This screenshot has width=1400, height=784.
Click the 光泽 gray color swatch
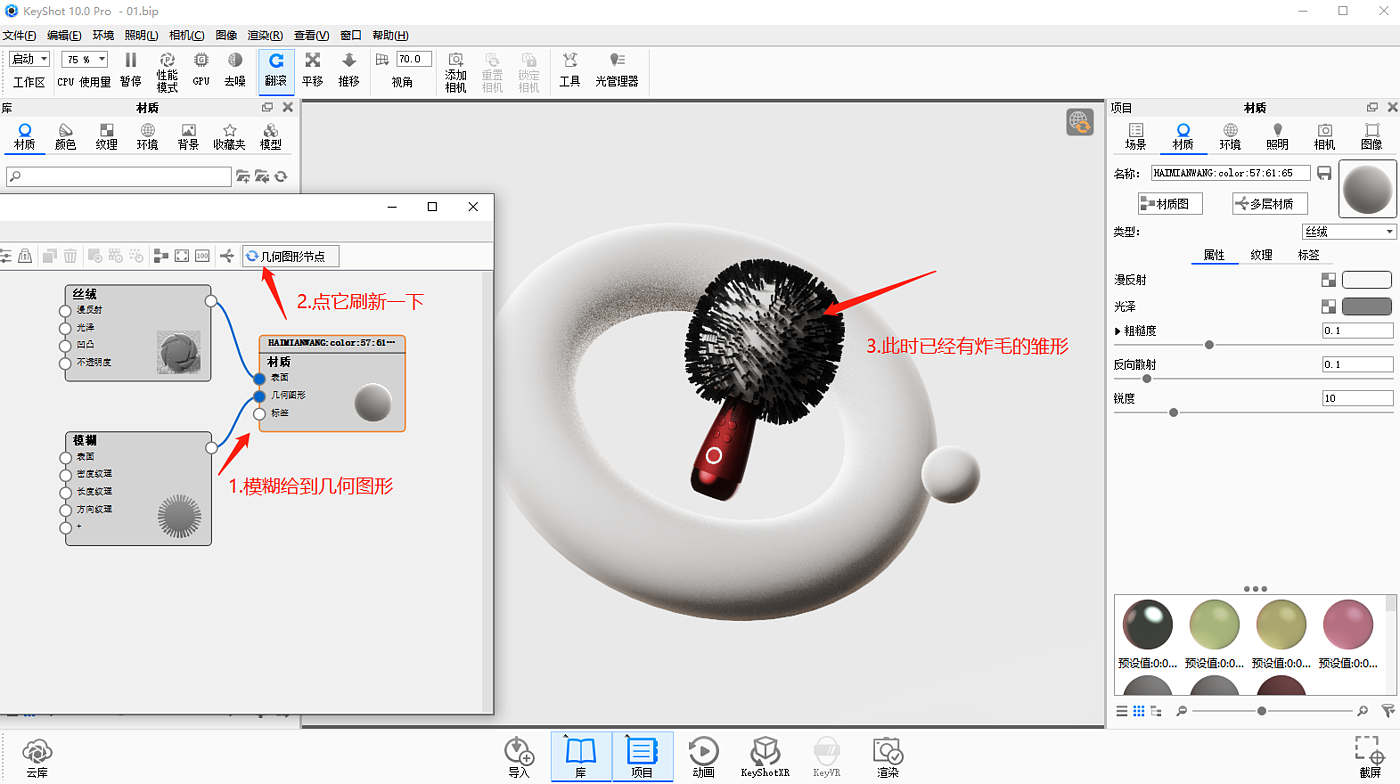(1366, 306)
